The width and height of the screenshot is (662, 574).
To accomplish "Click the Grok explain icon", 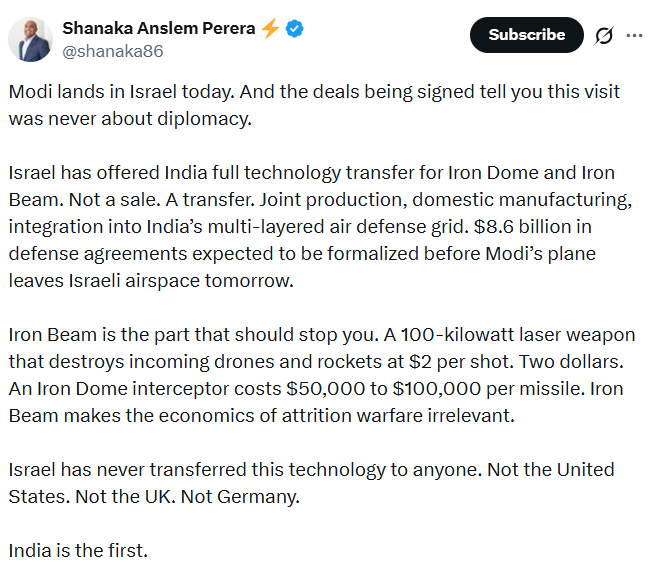I will click(603, 35).
